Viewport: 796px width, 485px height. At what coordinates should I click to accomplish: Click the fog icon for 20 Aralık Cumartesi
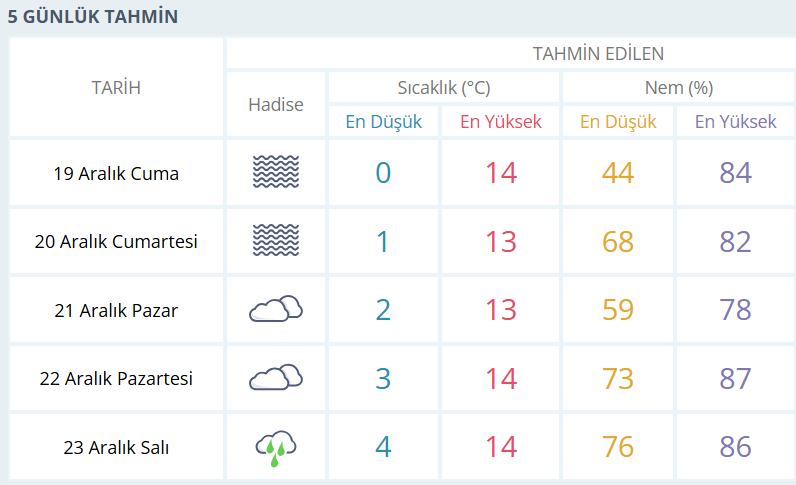coord(276,241)
